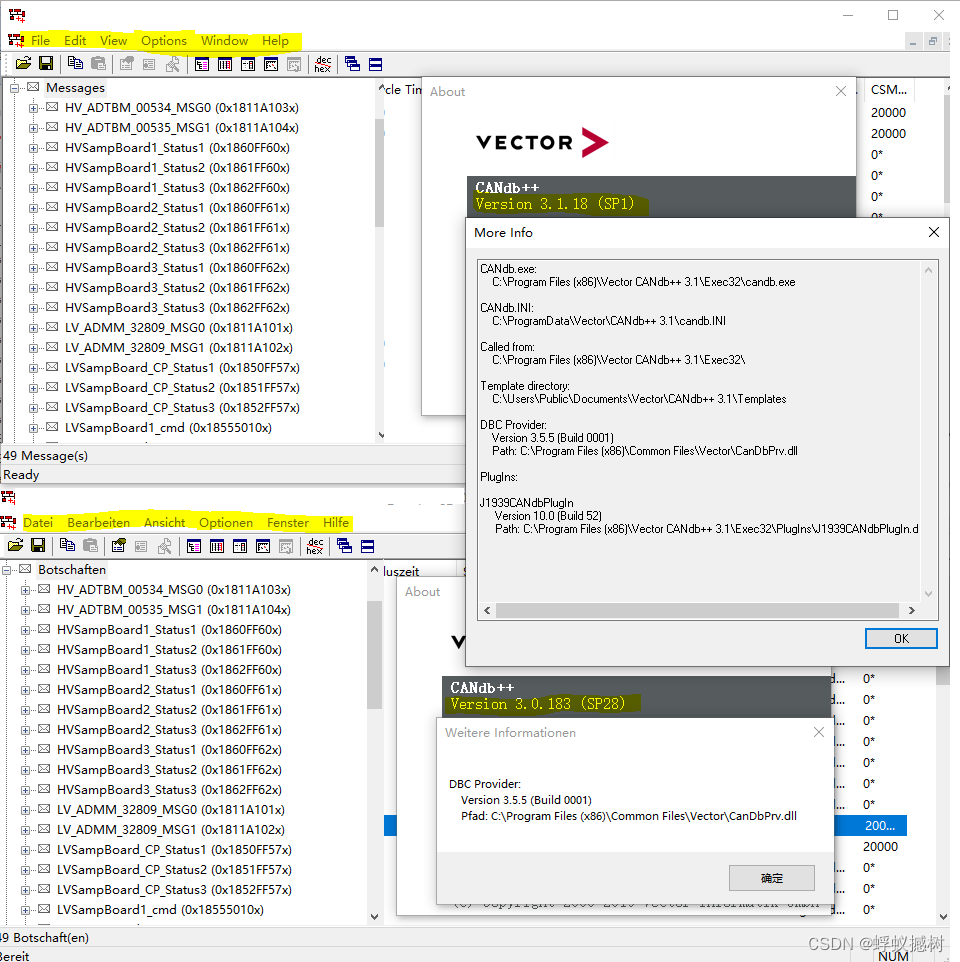This screenshot has height=962, width=960.
Task: Click edit object icon in German window toolbar
Action: point(118,545)
